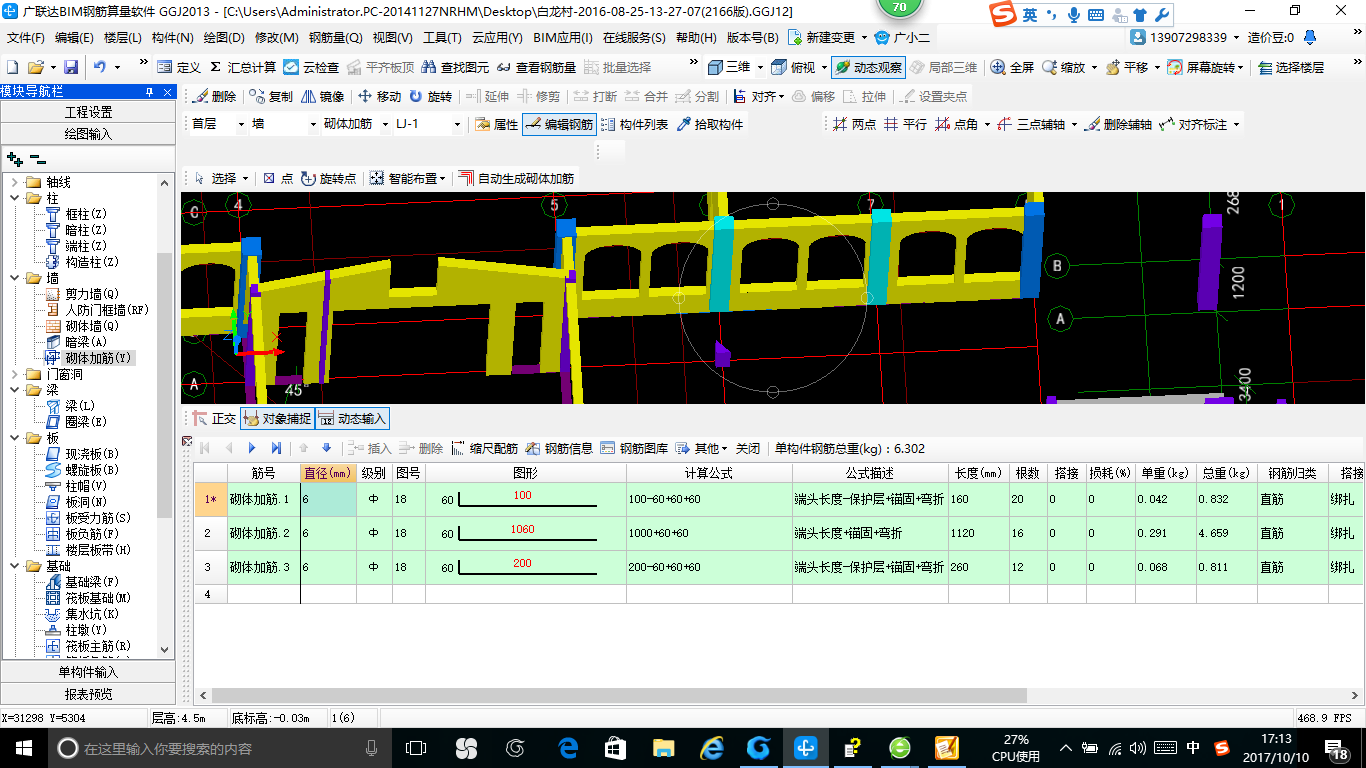Select the 镜像 mirror tool
1366x768 pixels.
tap(322, 97)
